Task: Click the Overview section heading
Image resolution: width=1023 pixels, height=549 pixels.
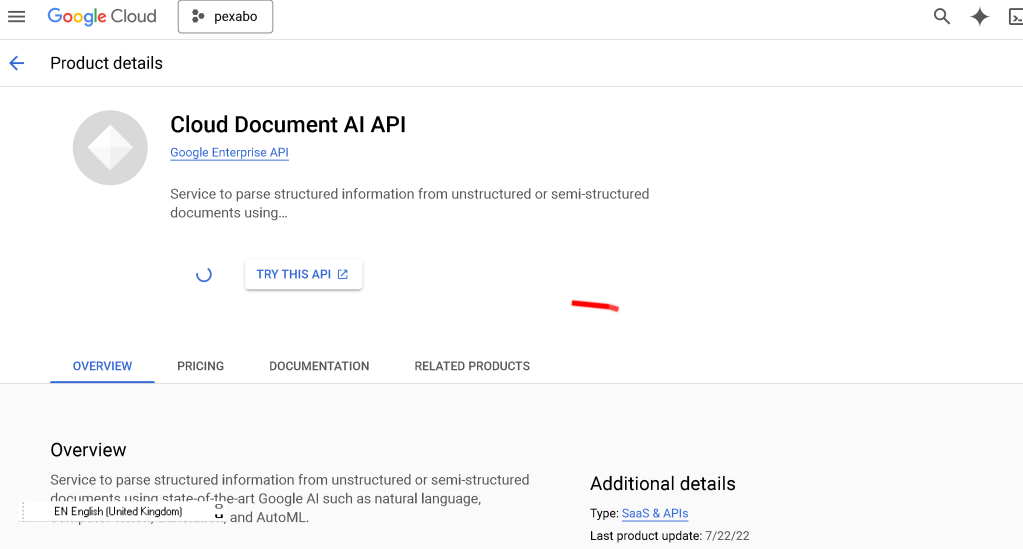Action: pyautogui.click(x=88, y=450)
